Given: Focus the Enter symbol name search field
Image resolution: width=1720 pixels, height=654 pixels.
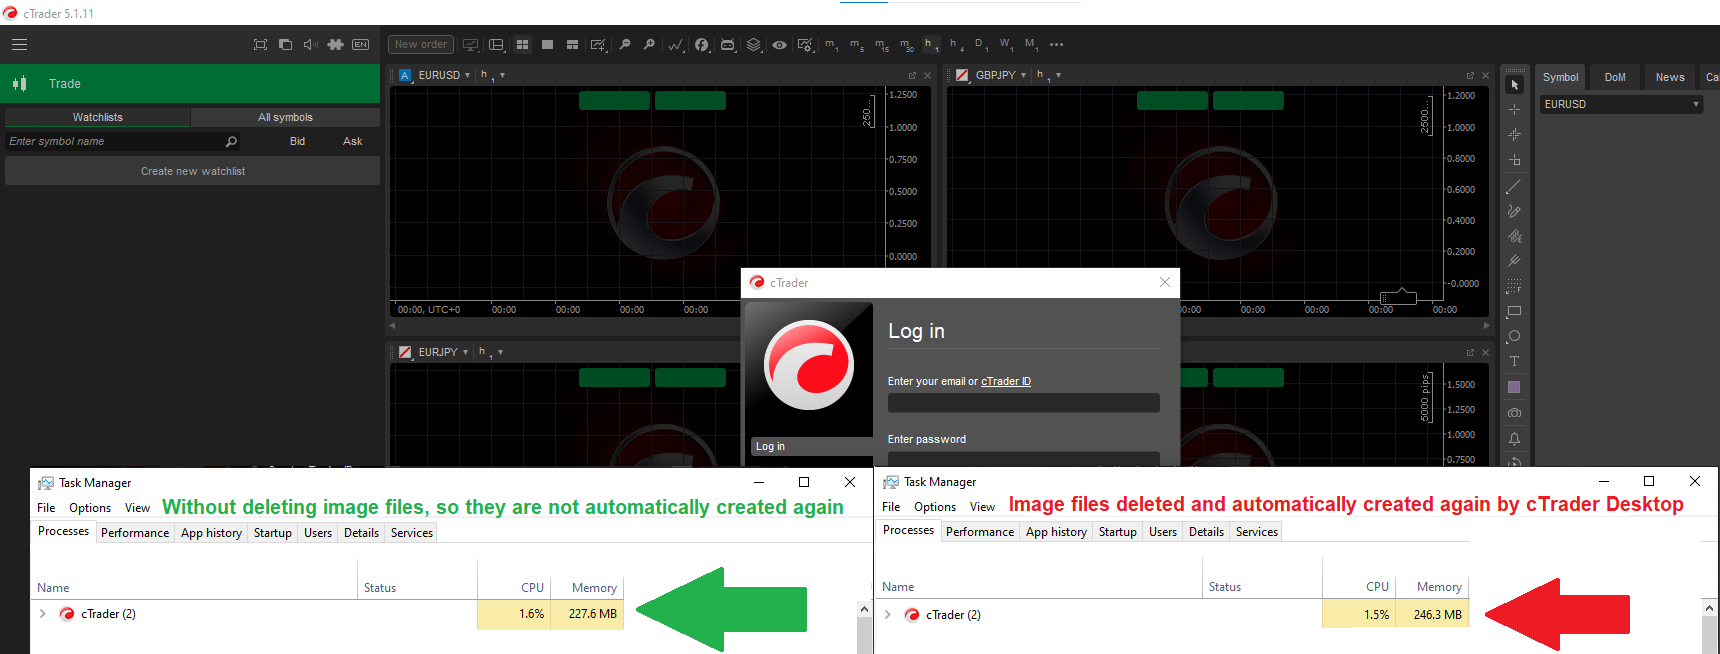Looking at the screenshot, I should point(122,141).
